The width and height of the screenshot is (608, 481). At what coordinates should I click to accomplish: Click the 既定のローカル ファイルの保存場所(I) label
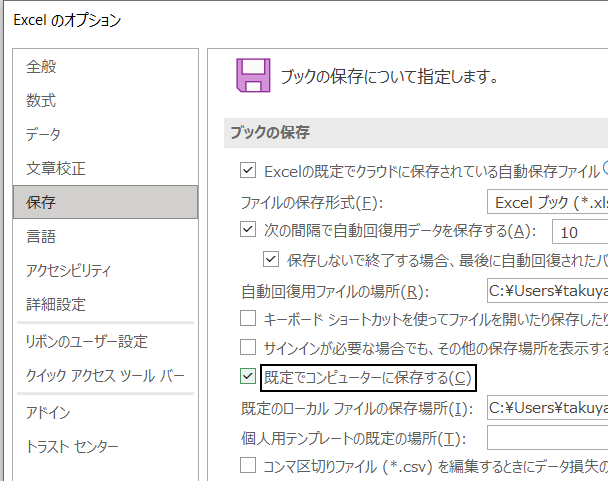[357, 408]
